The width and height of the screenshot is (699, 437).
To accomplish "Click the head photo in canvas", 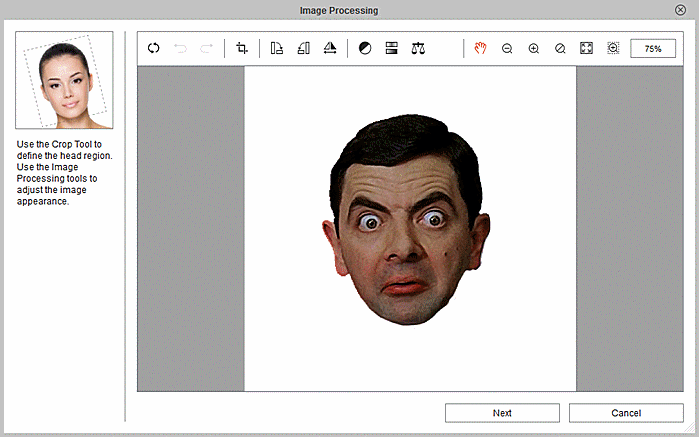I will [406, 219].
